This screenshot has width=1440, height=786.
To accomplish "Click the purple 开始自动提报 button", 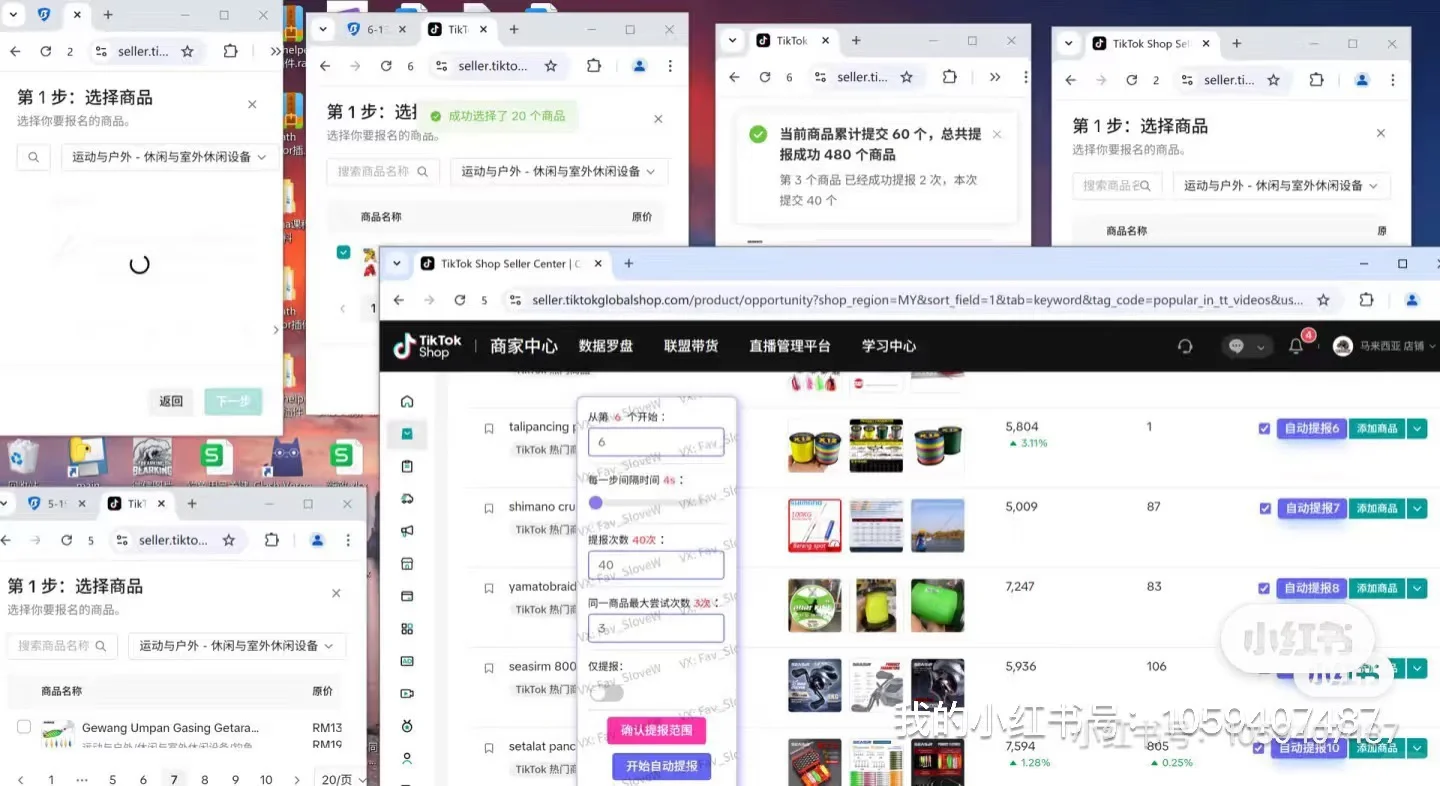I will tap(661, 766).
